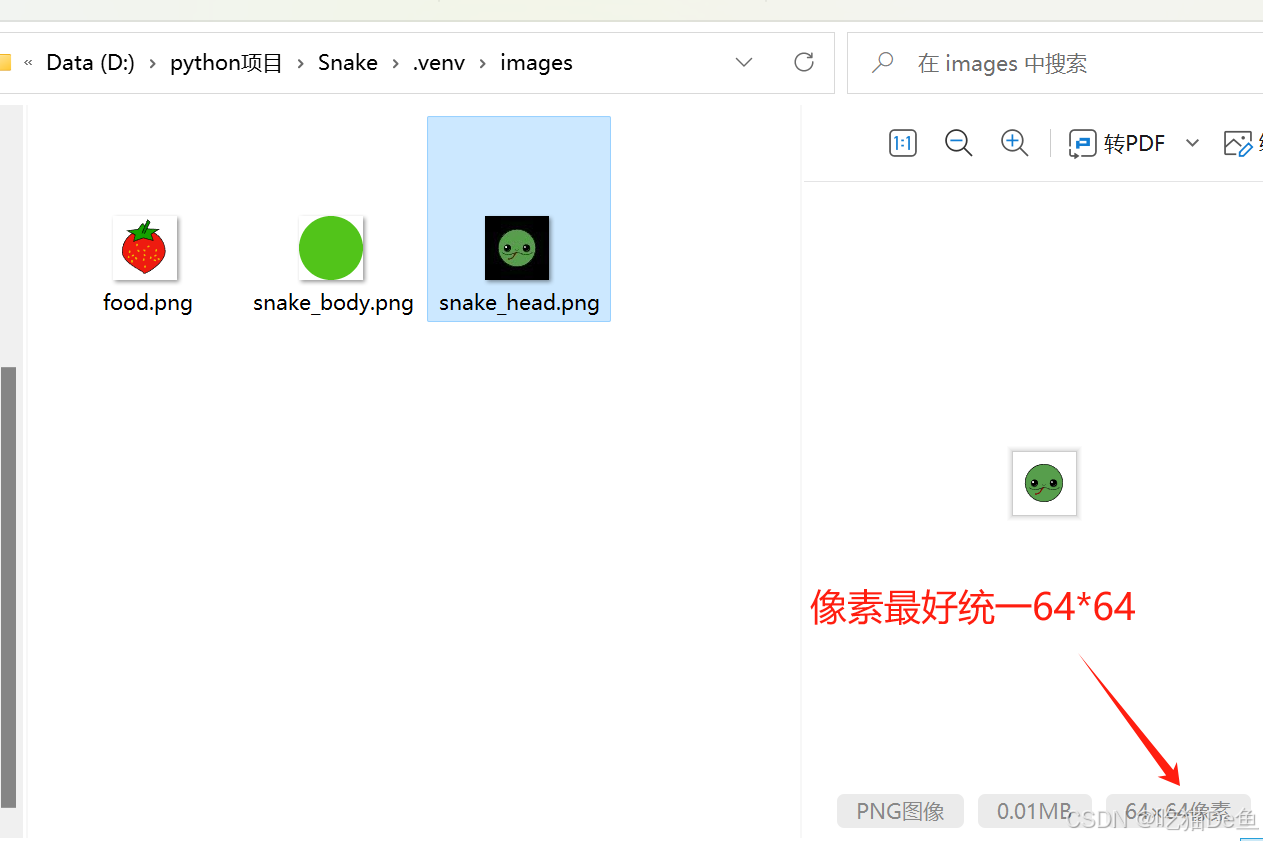The image size is (1263, 841).
Task: Click the refresh icon in the address bar
Action: click(x=804, y=62)
